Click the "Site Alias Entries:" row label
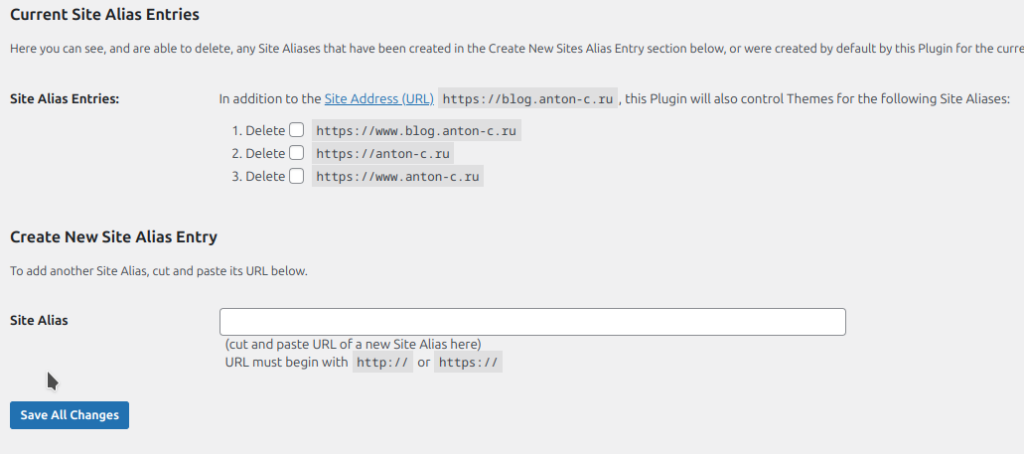 click(64, 99)
